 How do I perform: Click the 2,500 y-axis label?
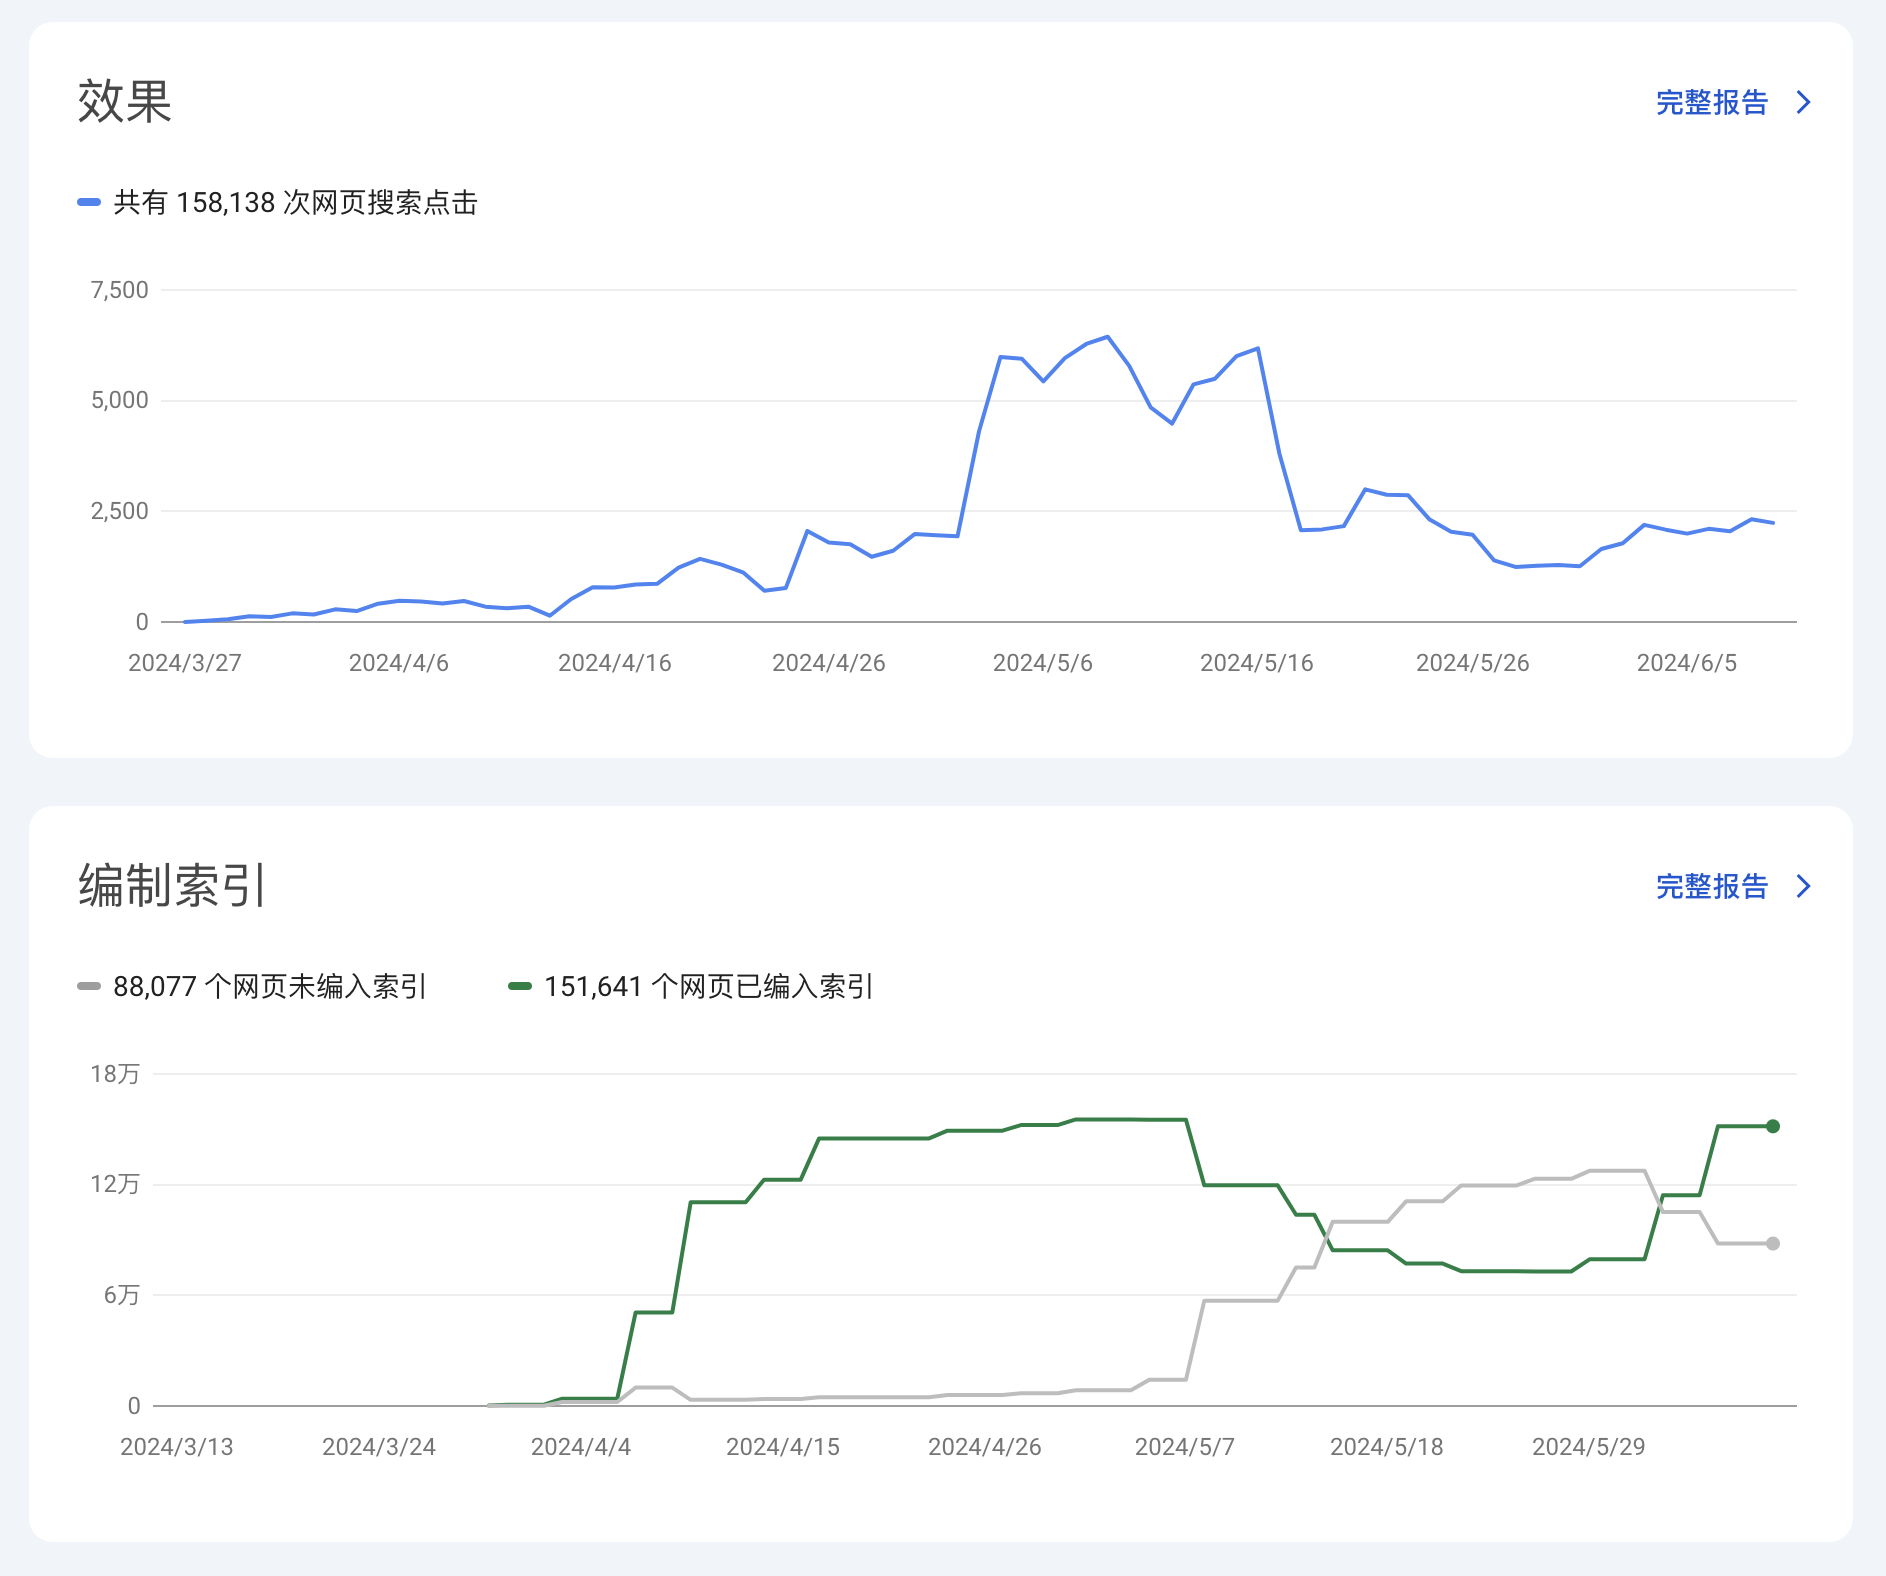pyautogui.click(x=120, y=511)
